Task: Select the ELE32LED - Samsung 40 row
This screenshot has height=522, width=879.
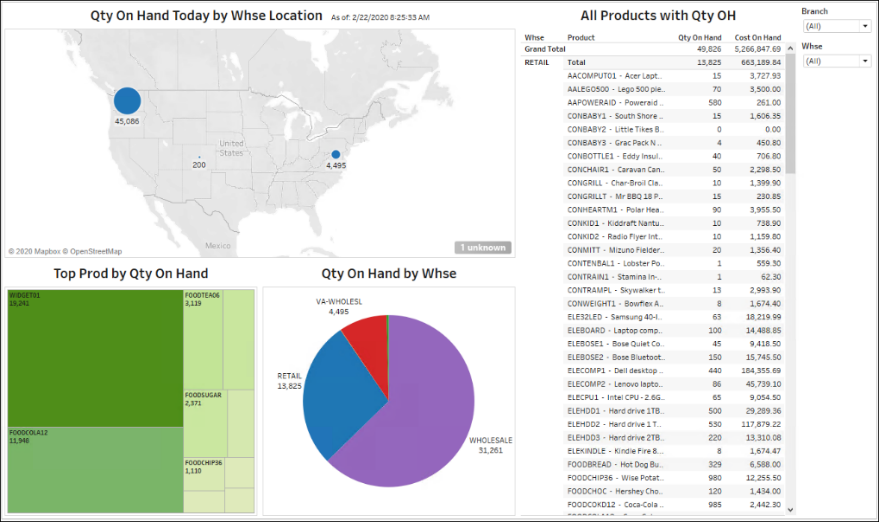Action: [x=674, y=317]
